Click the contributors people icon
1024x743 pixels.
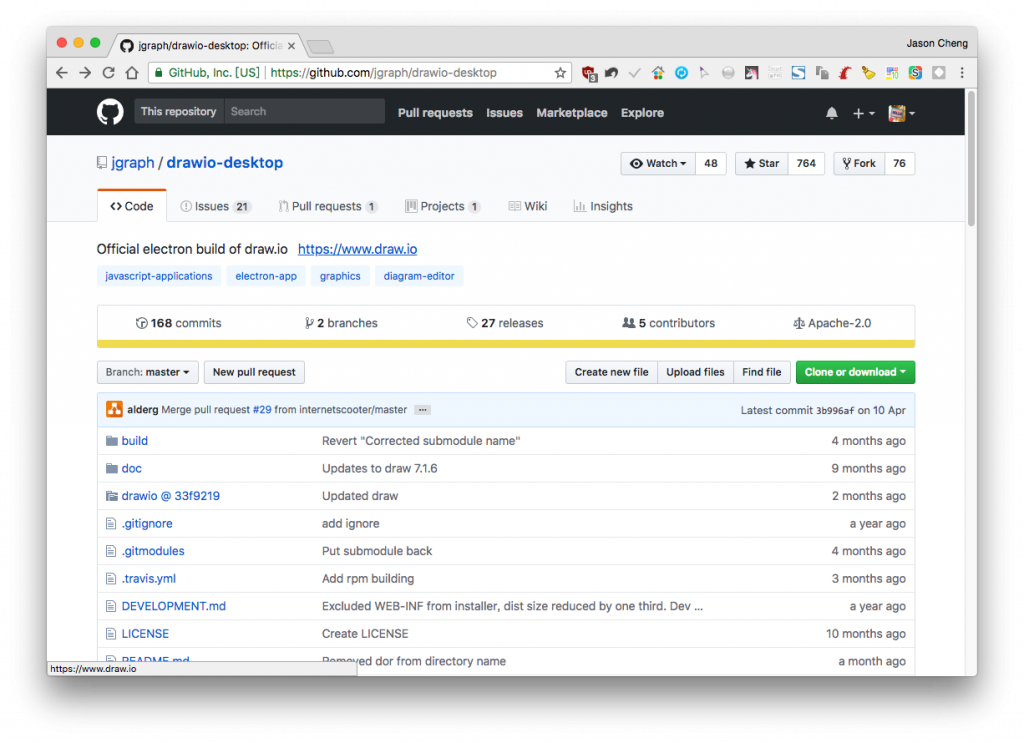(x=628, y=323)
